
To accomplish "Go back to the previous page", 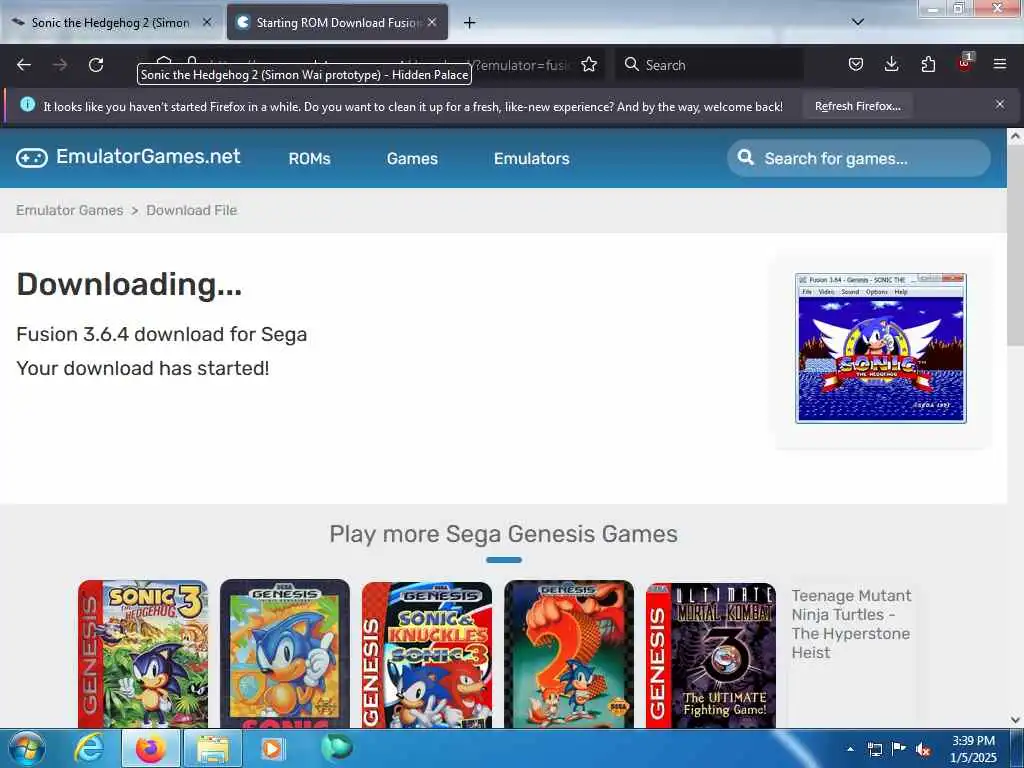I will (24, 65).
